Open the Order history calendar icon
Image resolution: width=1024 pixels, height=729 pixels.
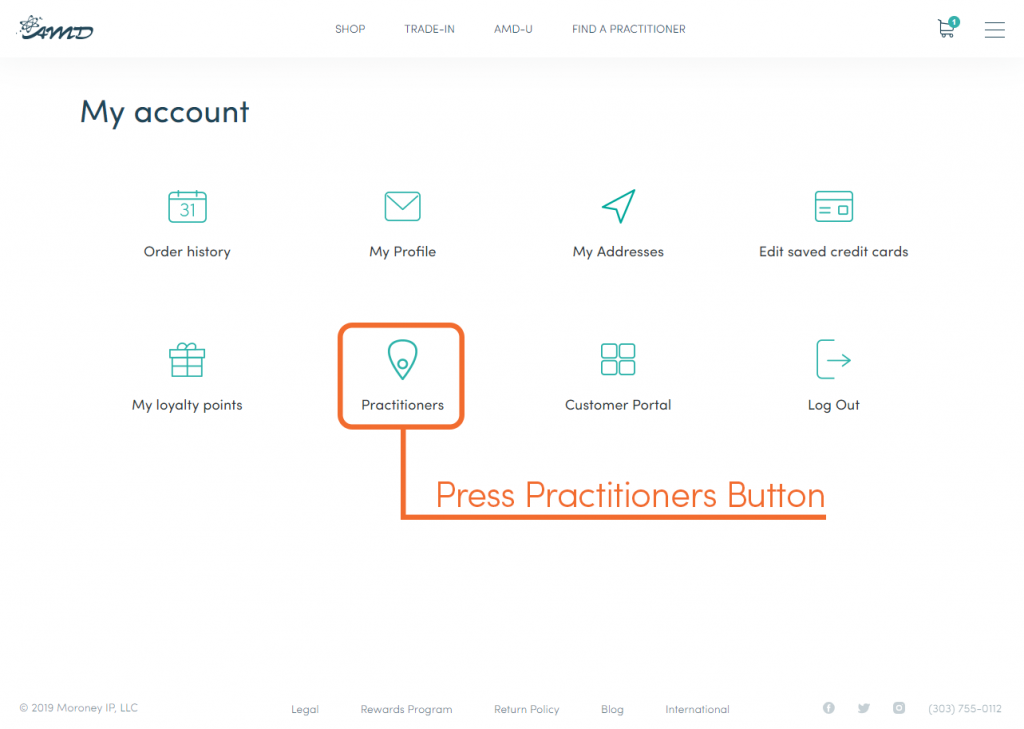click(x=187, y=206)
